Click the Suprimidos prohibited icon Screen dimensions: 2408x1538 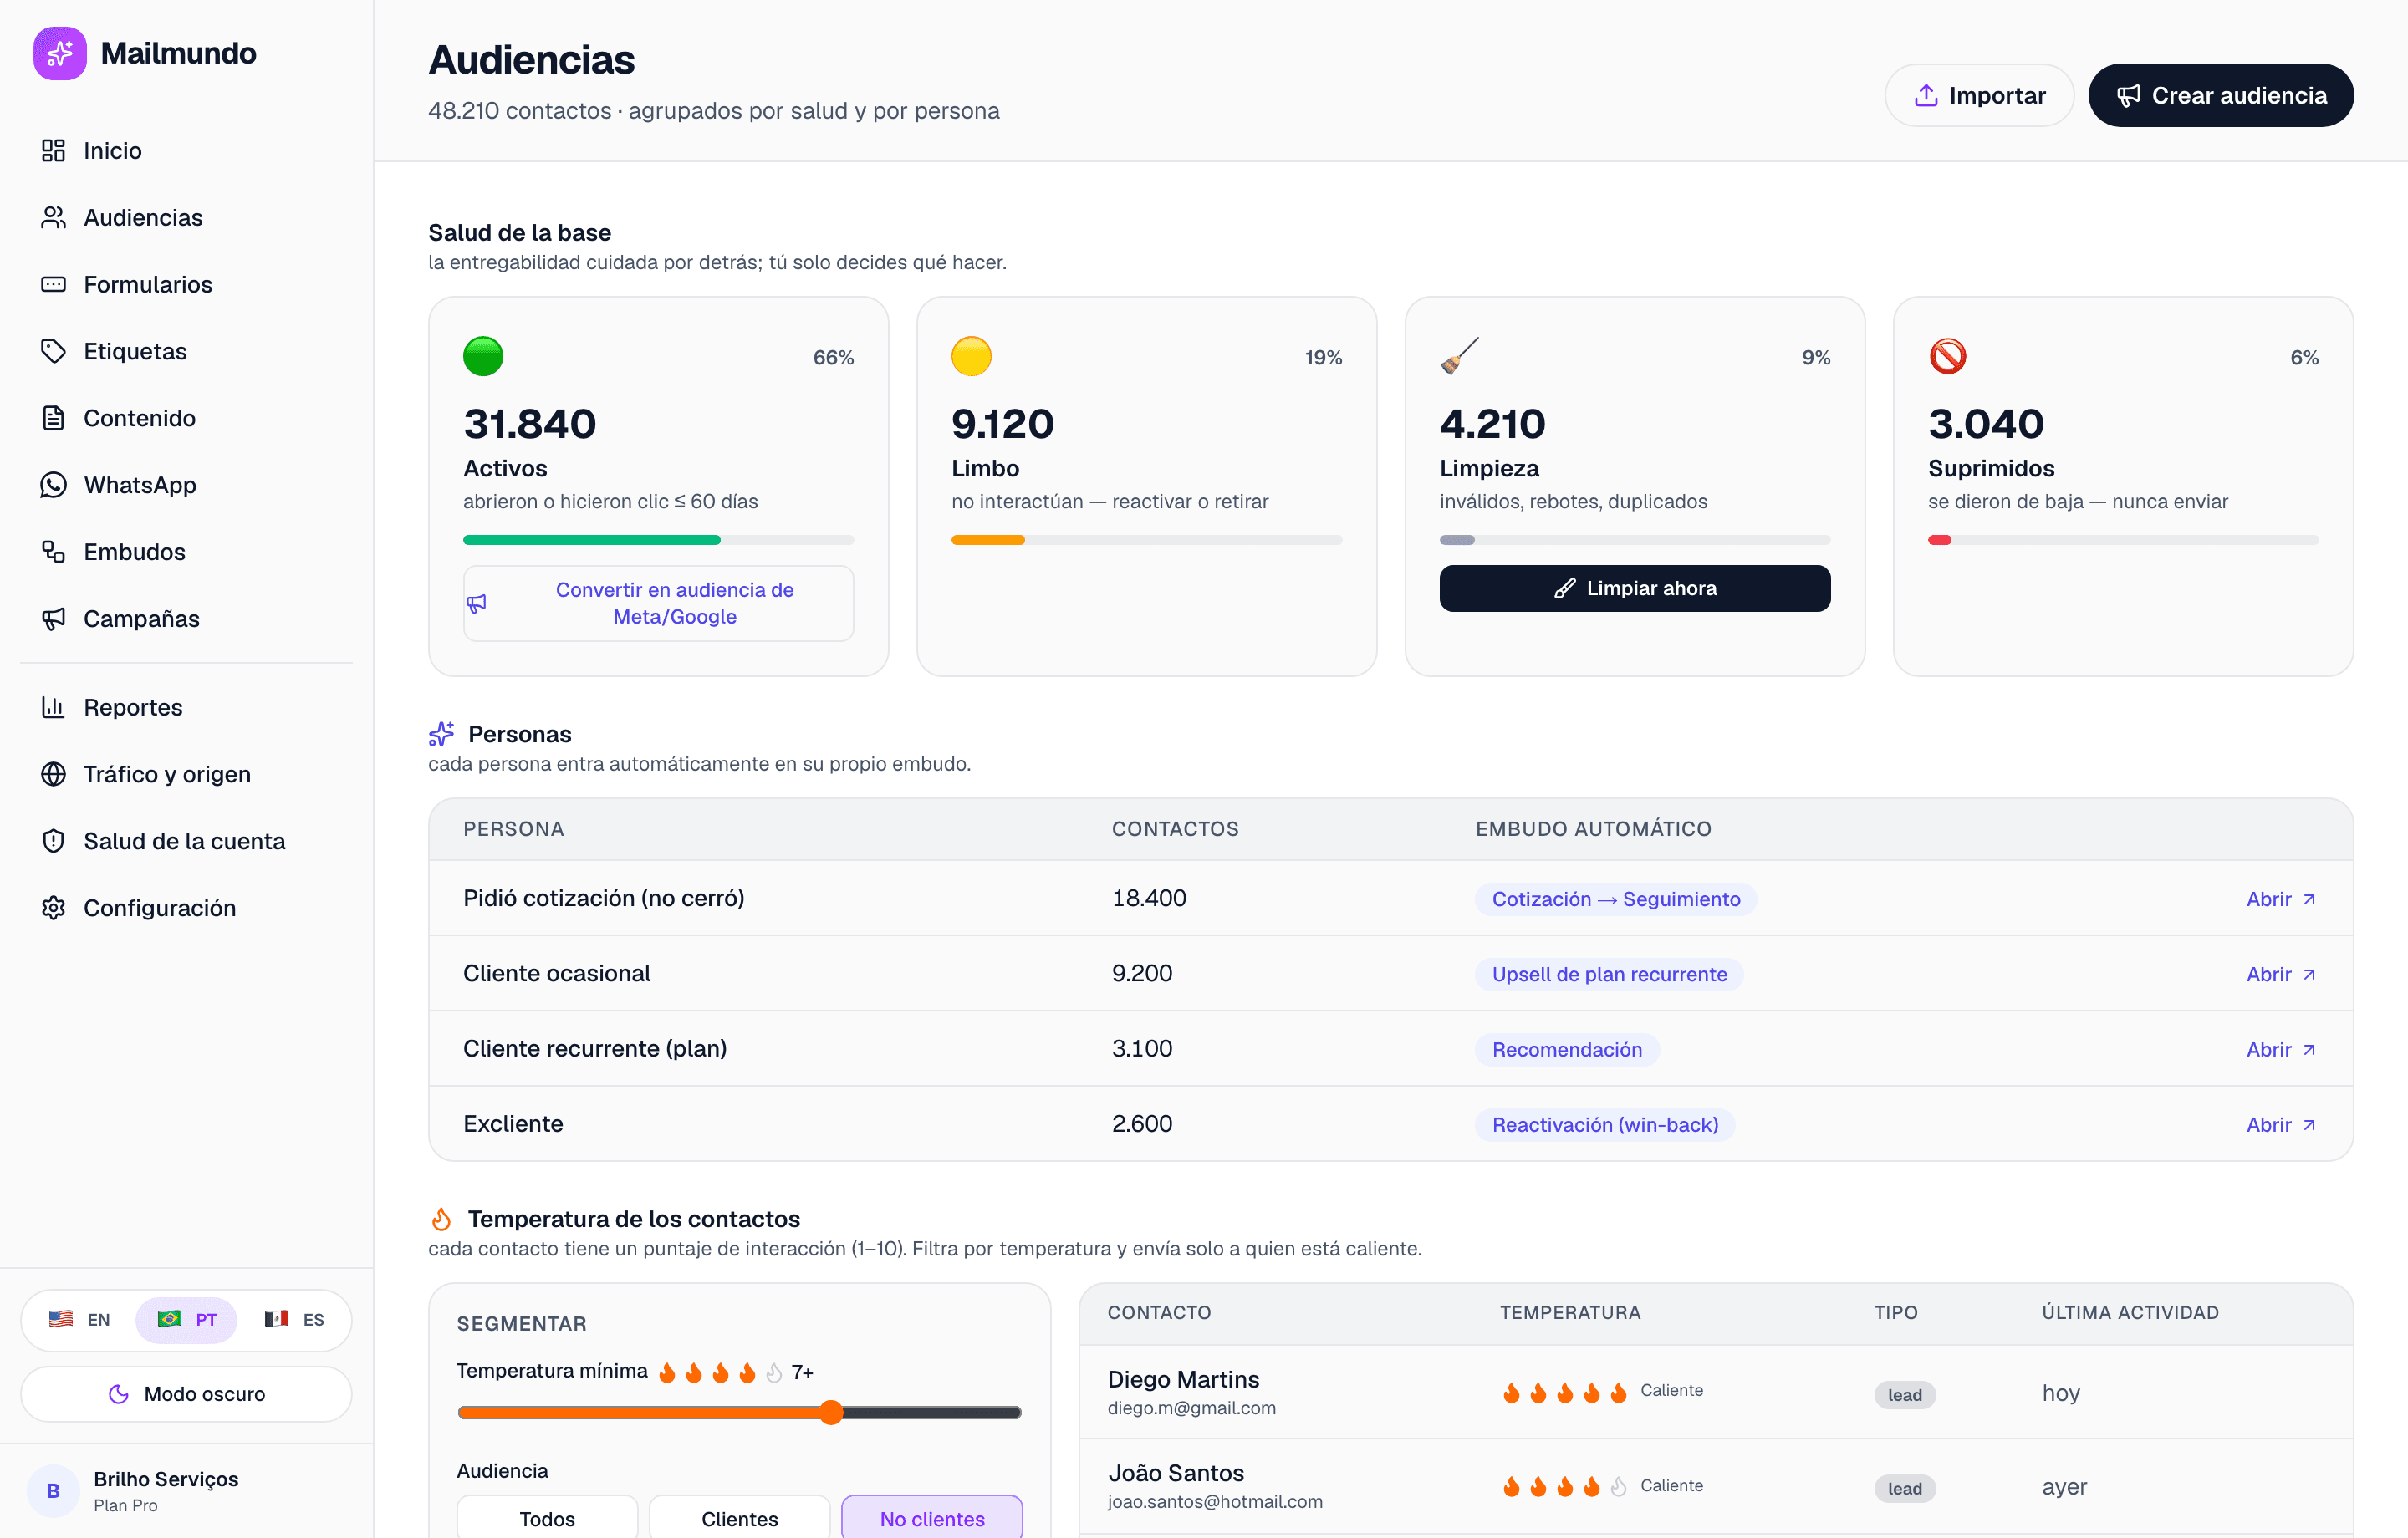pos(1948,356)
